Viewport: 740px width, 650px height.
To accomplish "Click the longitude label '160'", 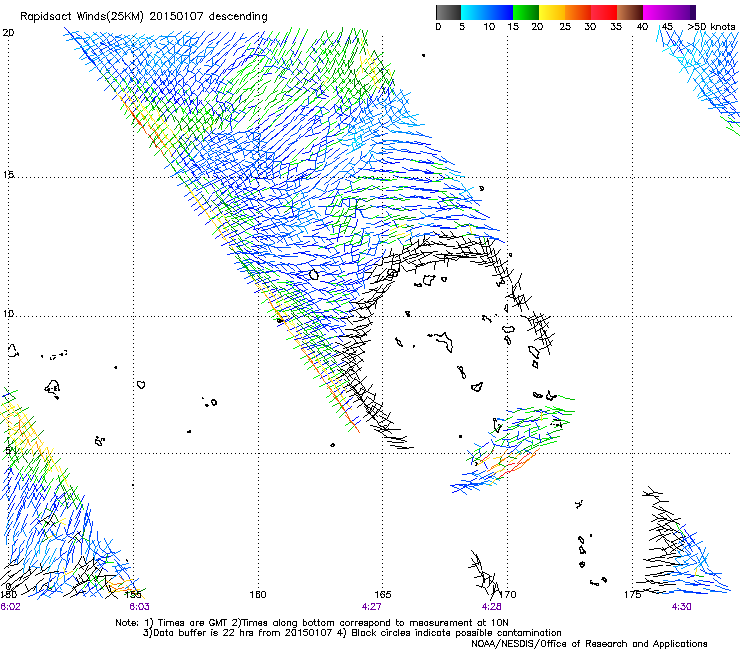I will (258, 594).
